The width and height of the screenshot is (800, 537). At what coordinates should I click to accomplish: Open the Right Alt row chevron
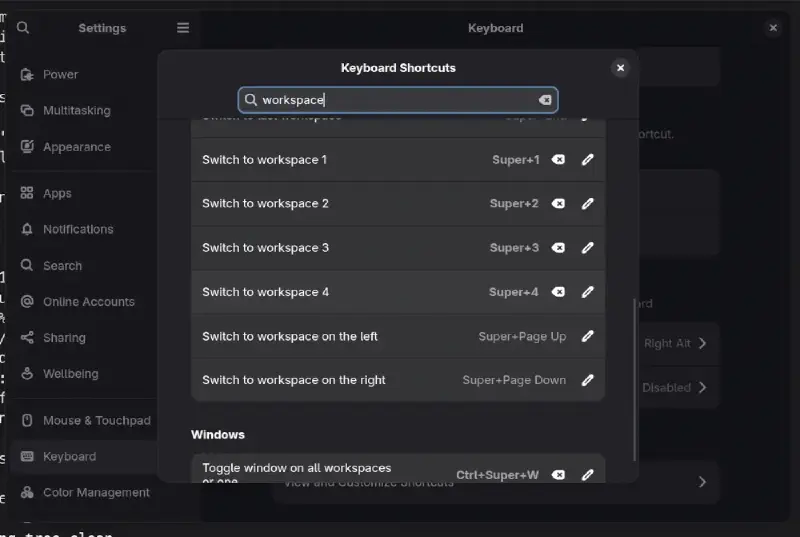tap(703, 343)
